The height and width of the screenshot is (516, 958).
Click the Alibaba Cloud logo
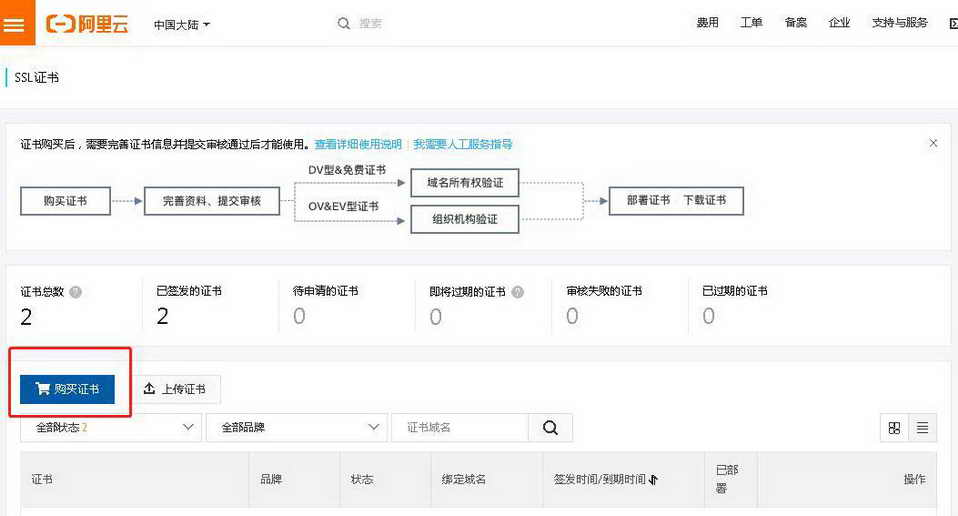point(87,24)
